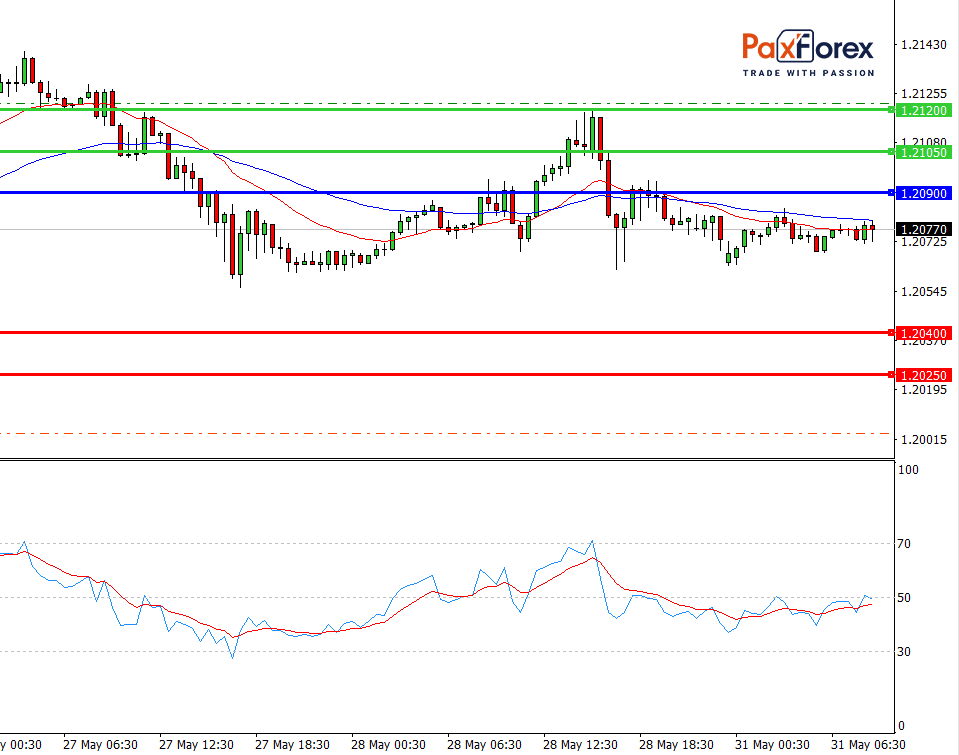
Task: Click the 28 May 18:30 time label
Action: tap(676, 745)
